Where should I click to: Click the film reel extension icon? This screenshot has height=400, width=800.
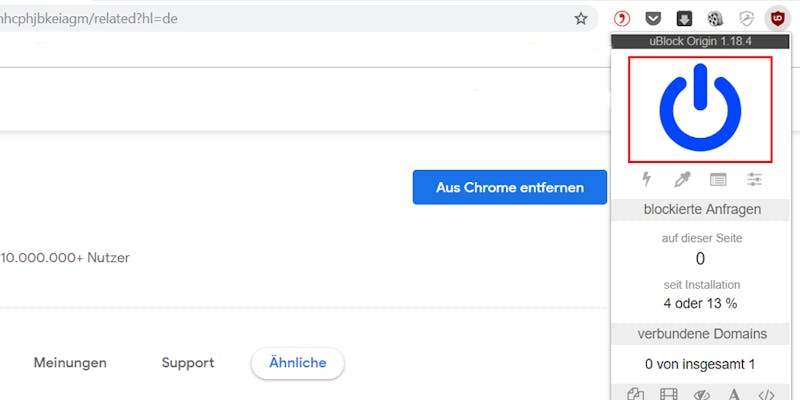[x=715, y=19]
